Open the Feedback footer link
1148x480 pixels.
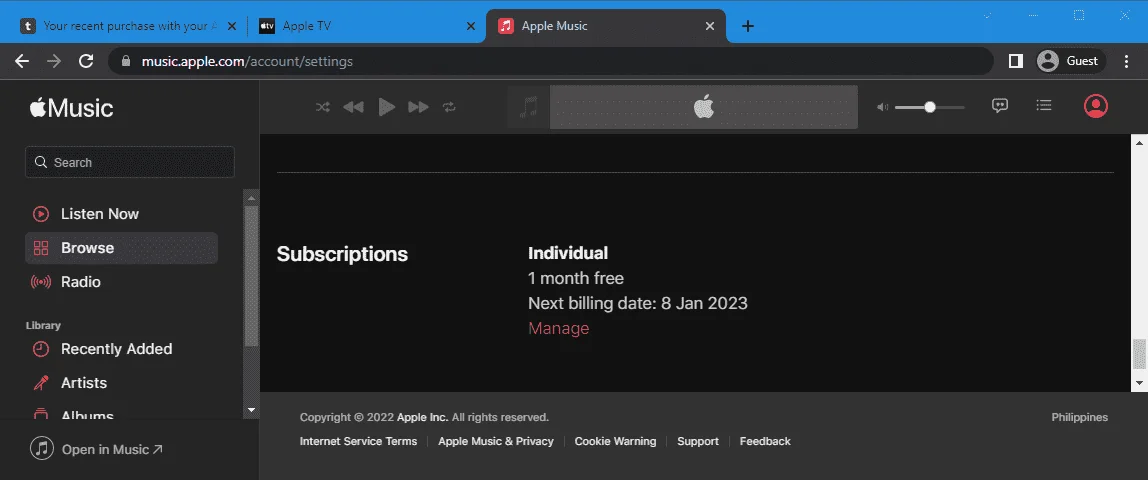click(x=765, y=441)
